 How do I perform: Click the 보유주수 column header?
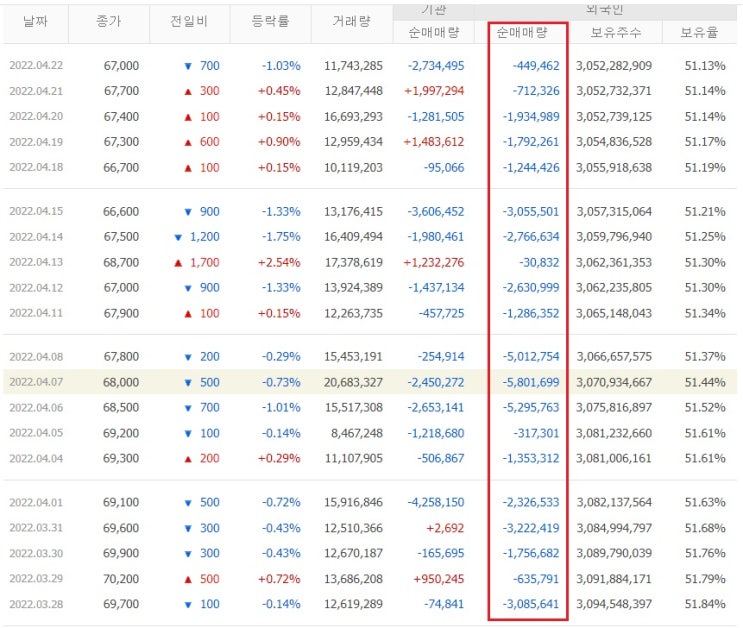(616, 33)
